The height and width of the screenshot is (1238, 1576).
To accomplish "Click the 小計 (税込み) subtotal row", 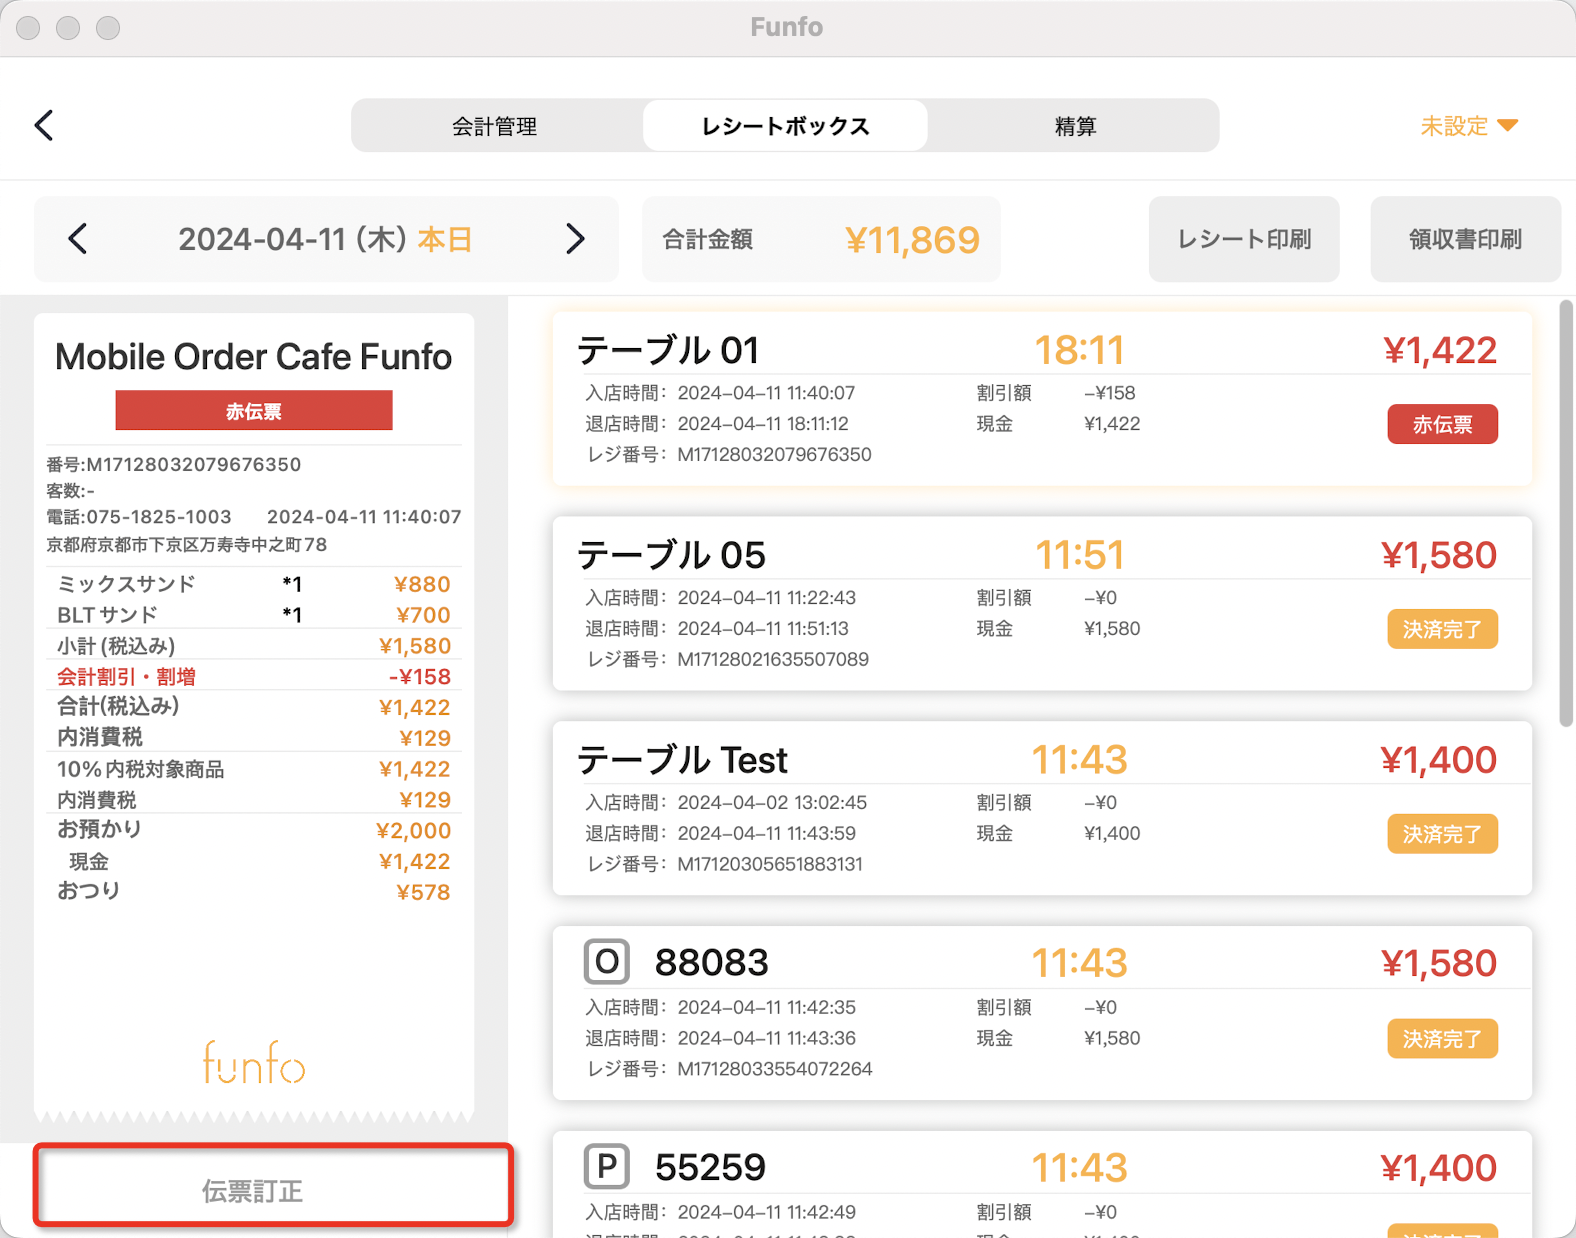I will [x=254, y=645].
